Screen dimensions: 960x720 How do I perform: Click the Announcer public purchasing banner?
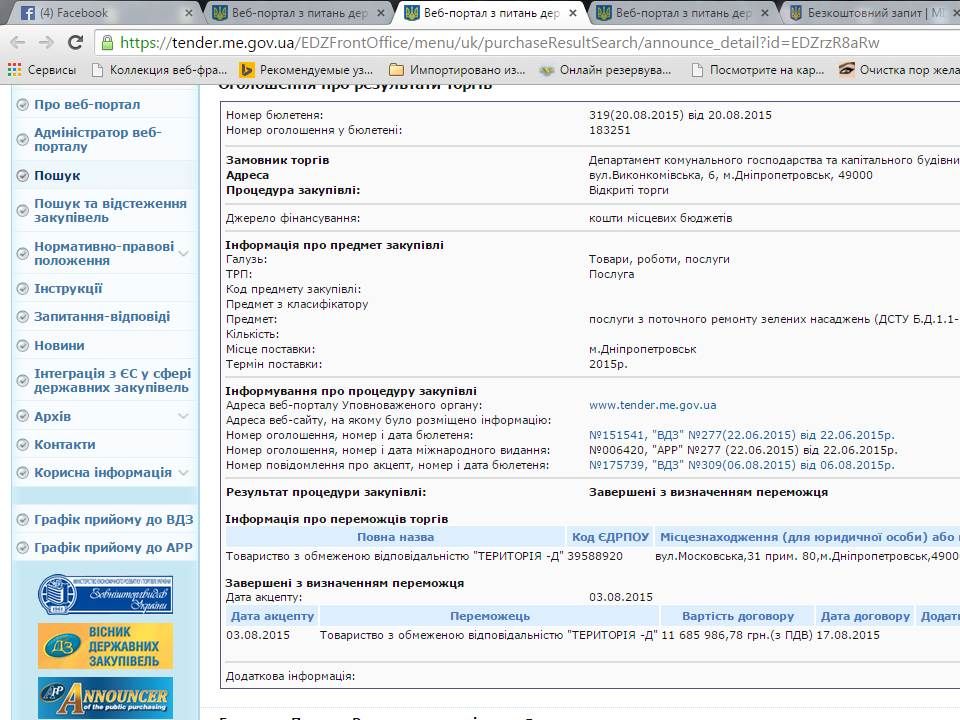(105, 697)
